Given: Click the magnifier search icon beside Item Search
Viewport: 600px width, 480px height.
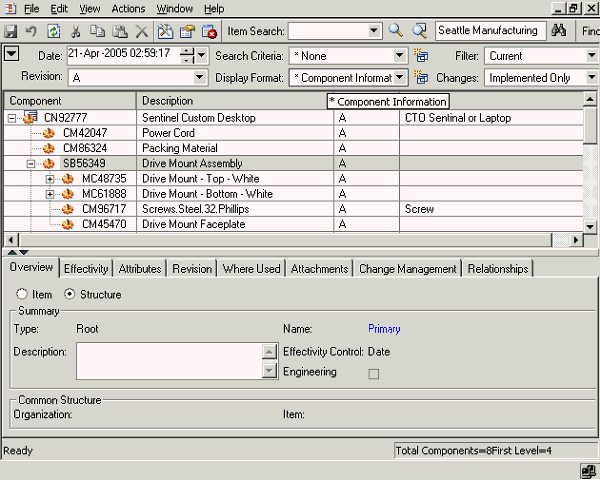Looking at the screenshot, I should 396,30.
